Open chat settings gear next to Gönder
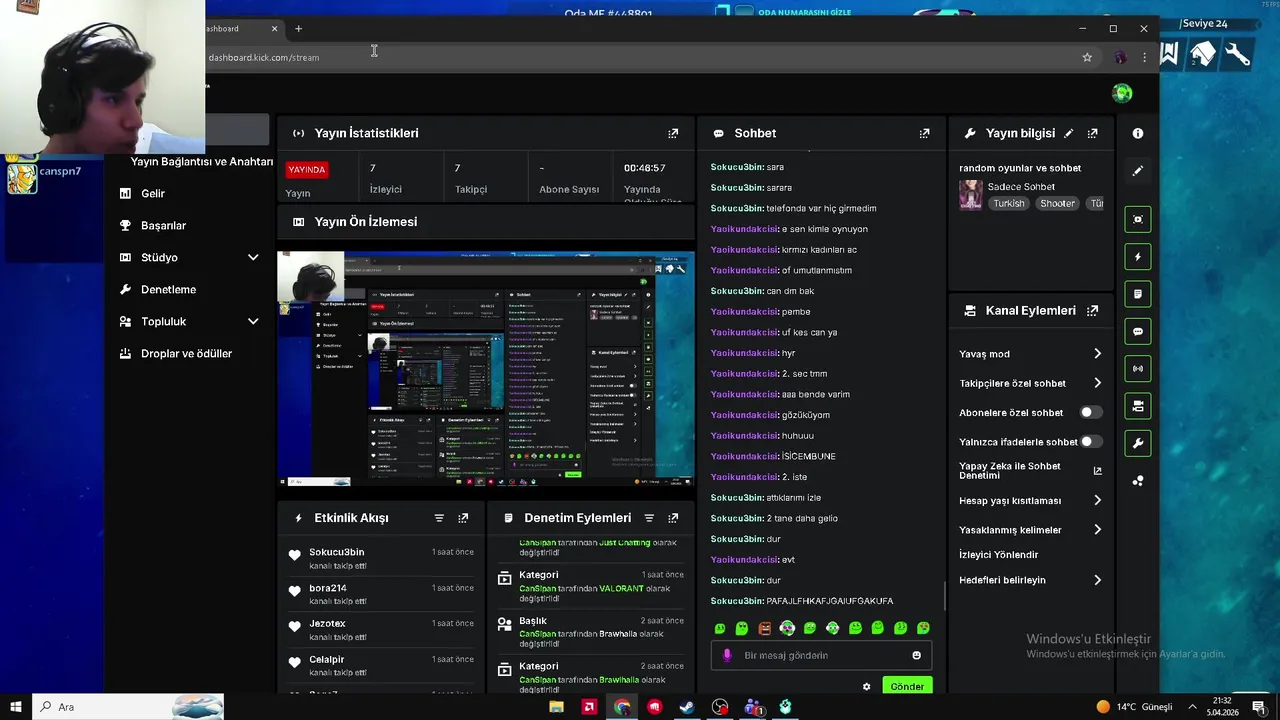The height and width of the screenshot is (720, 1280). tap(866, 687)
